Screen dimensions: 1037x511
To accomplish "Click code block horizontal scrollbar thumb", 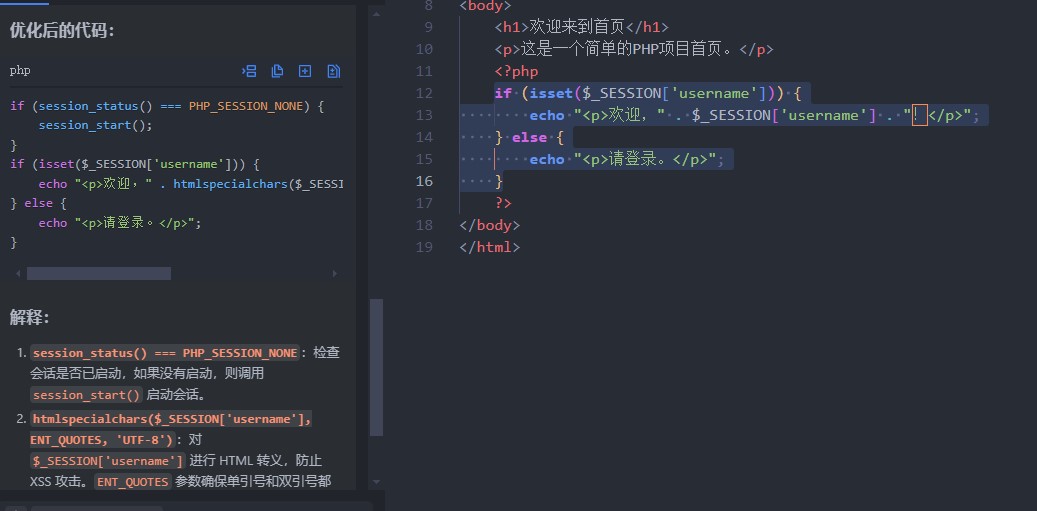I will 99,274.
